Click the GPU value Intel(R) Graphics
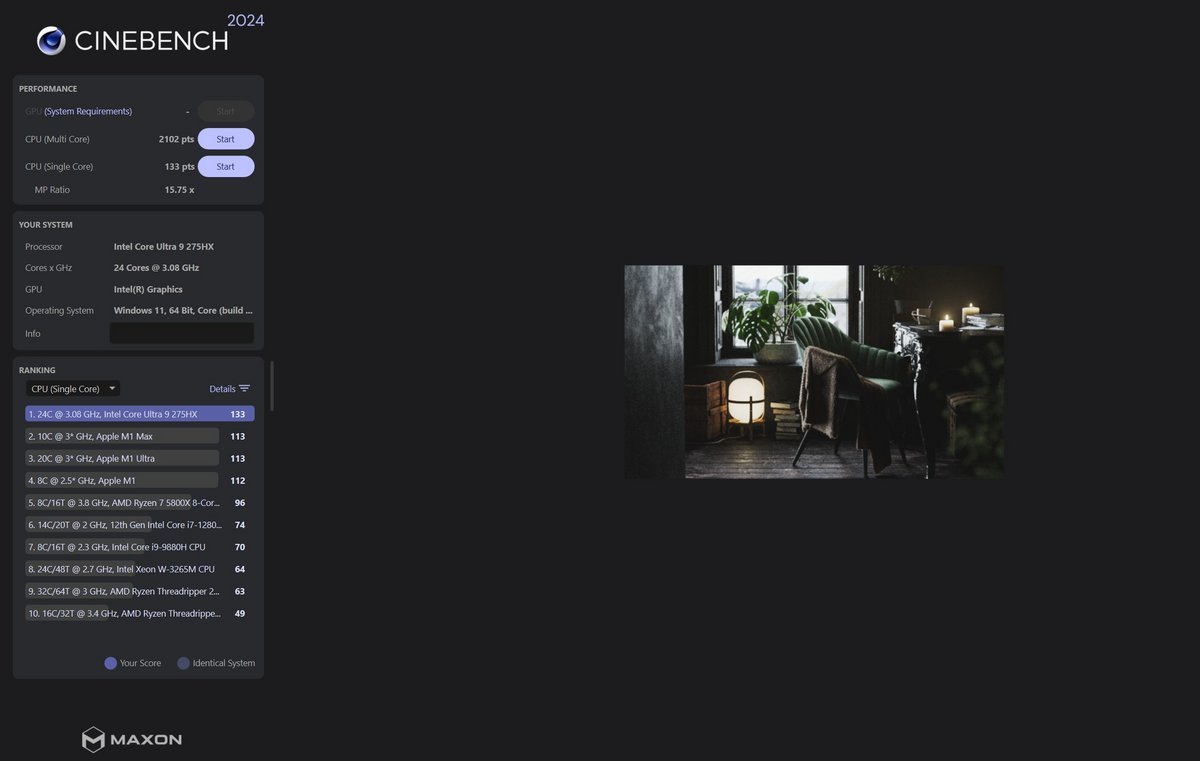Image resolution: width=1200 pixels, height=761 pixels. pyautogui.click(x=148, y=290)
